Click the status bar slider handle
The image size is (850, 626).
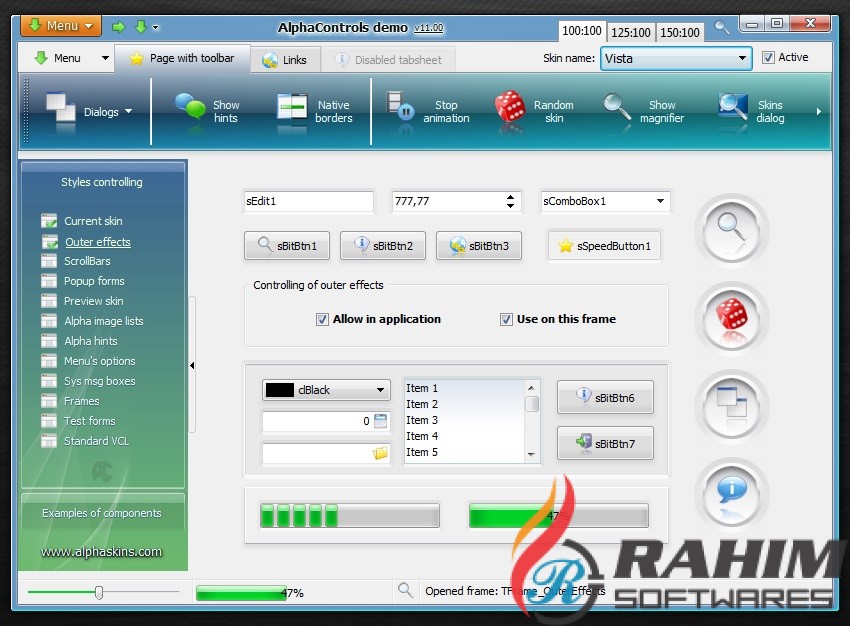pos(99,592)
